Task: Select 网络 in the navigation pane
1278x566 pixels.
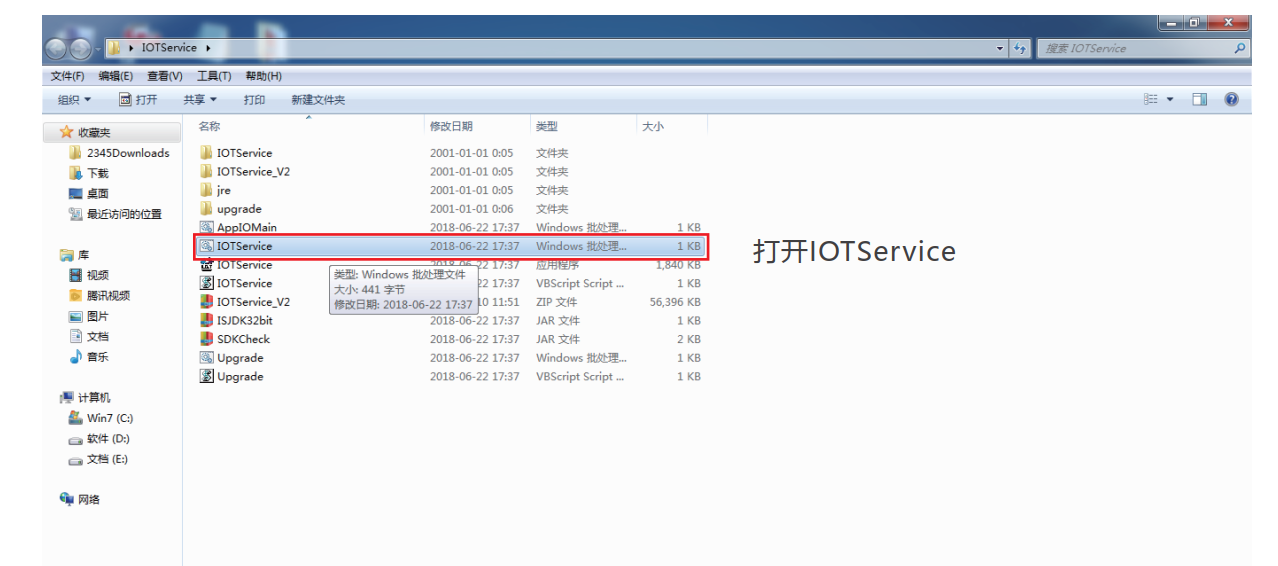Action: click(80, 499)
